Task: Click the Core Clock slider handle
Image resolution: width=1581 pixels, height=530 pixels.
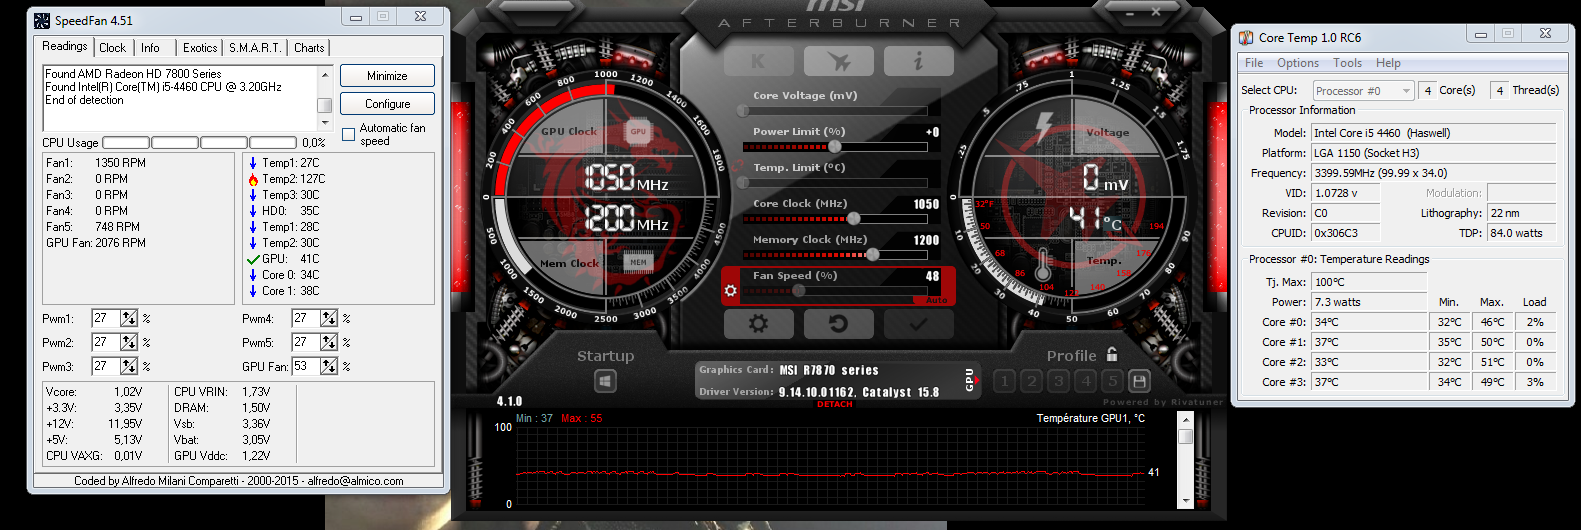Action: [x=853, y=219]
